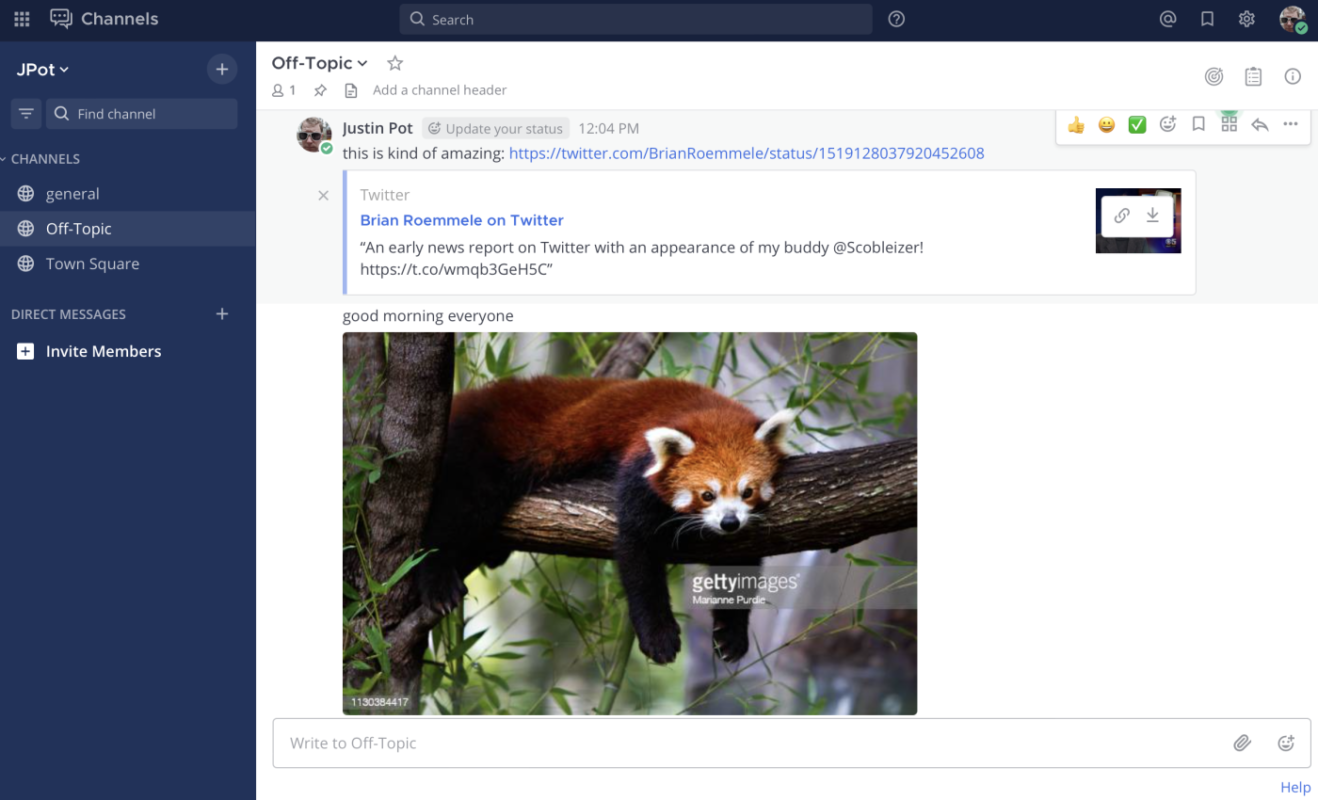The width and height of the screenshot is (1318, 800).
Task: Open channel info icon
Action: pos(1292,77)
